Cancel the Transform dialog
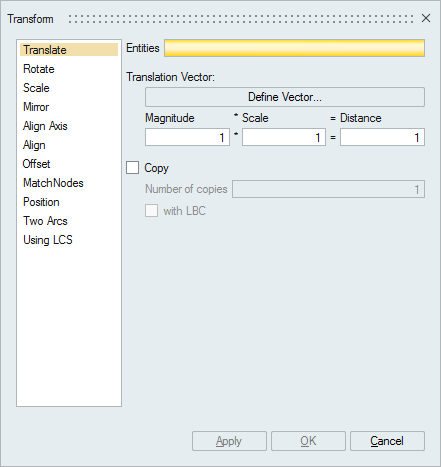This screenshot has width=441, height=467. coord(387,441)
